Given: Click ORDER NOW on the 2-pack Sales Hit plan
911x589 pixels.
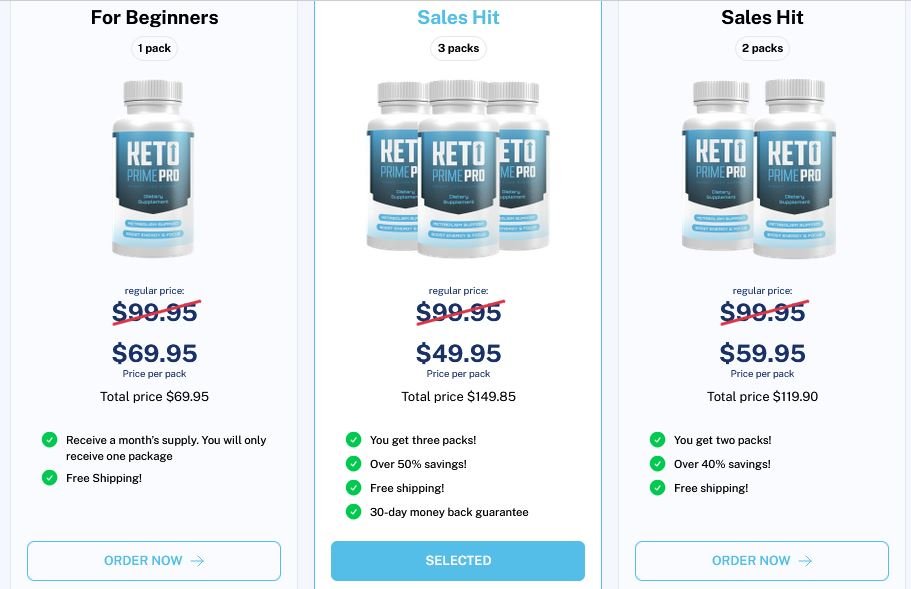Looking at the screenshot, I should [762, 560].
